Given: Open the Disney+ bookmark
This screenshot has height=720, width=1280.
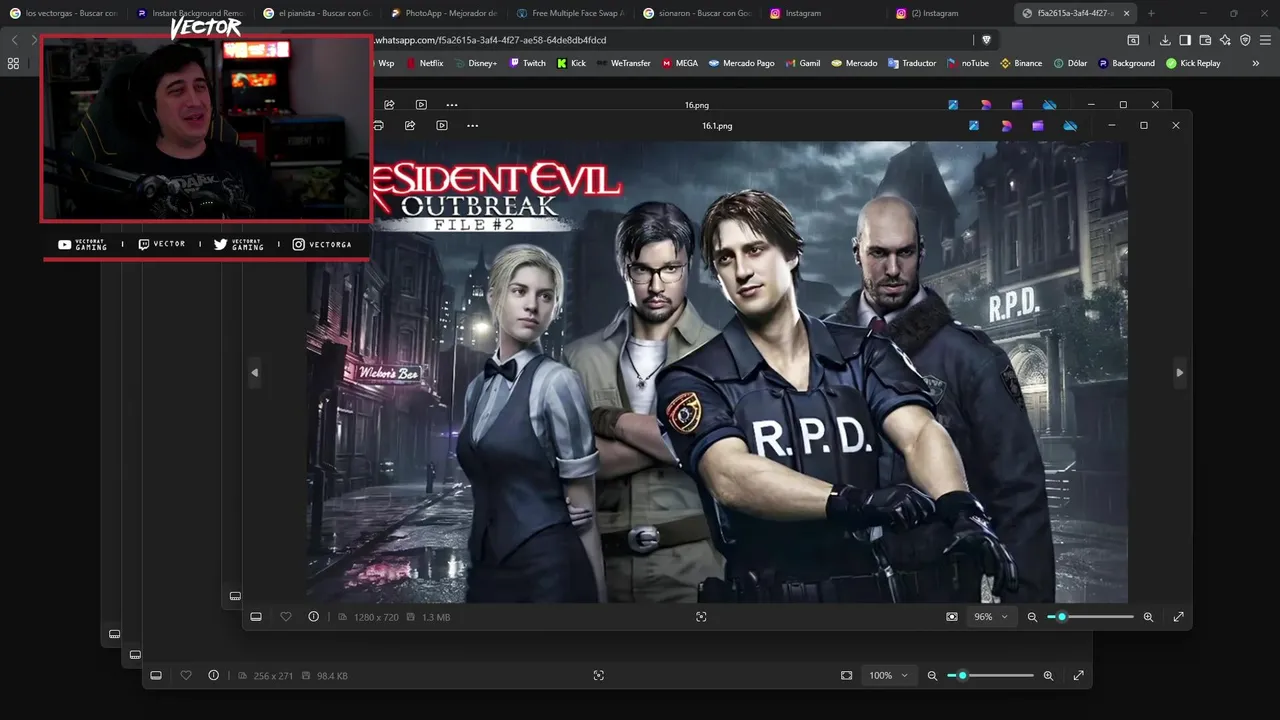Looking at the screenshot, I should [x=474, y=63].
